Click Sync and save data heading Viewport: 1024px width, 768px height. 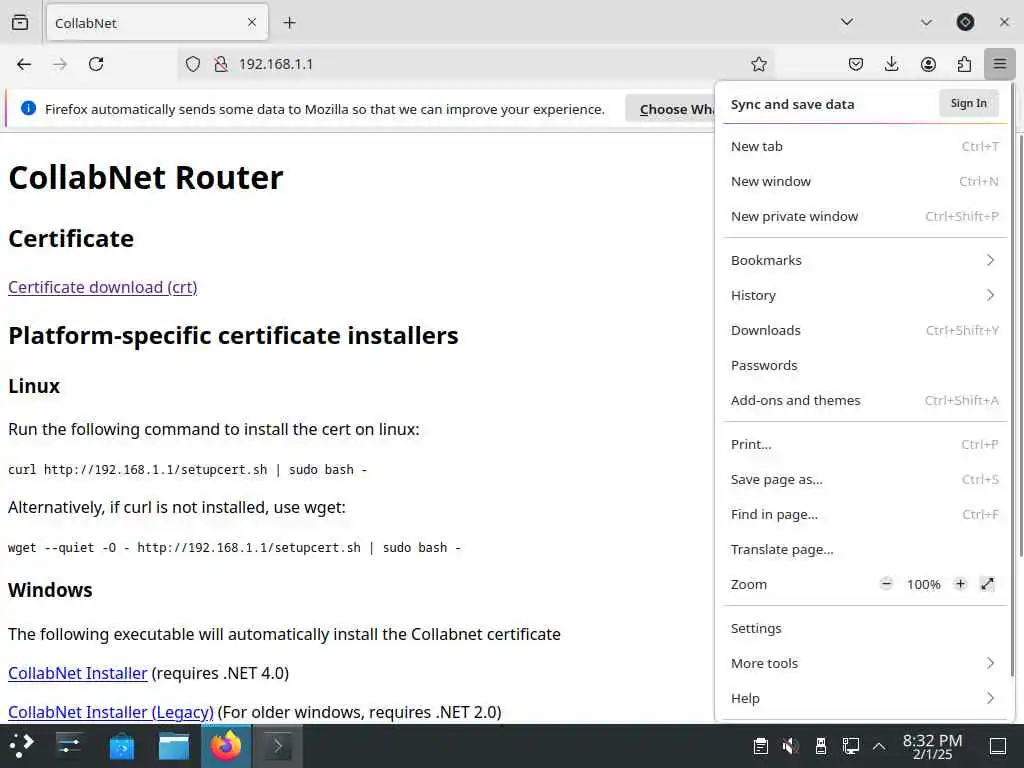pos(792,104)
